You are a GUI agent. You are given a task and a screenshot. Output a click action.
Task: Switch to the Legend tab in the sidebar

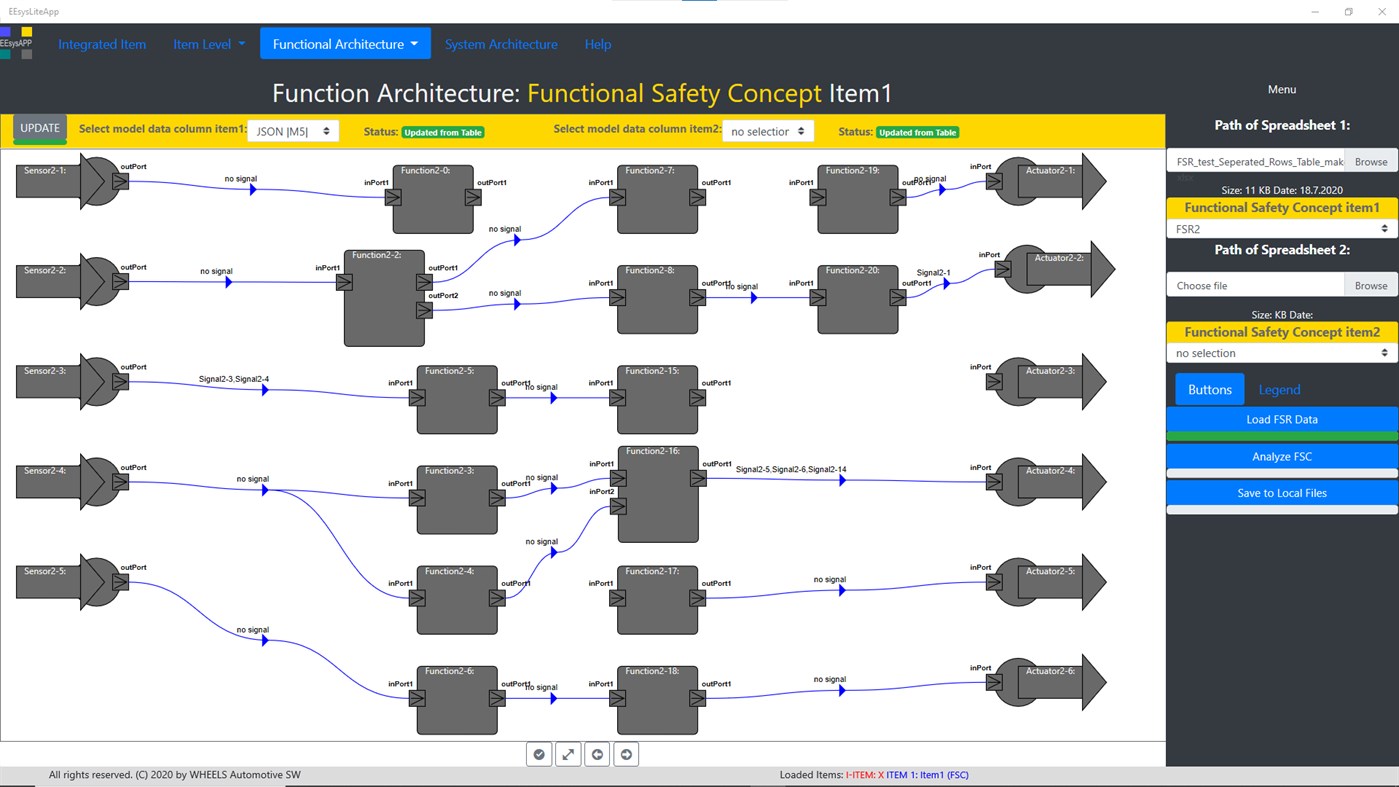[1279, 389]
